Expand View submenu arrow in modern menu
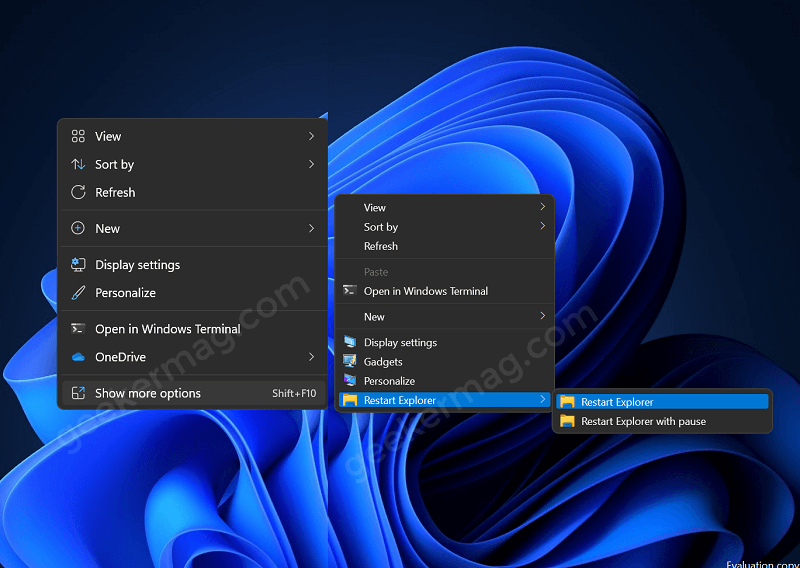 [311, 136]
